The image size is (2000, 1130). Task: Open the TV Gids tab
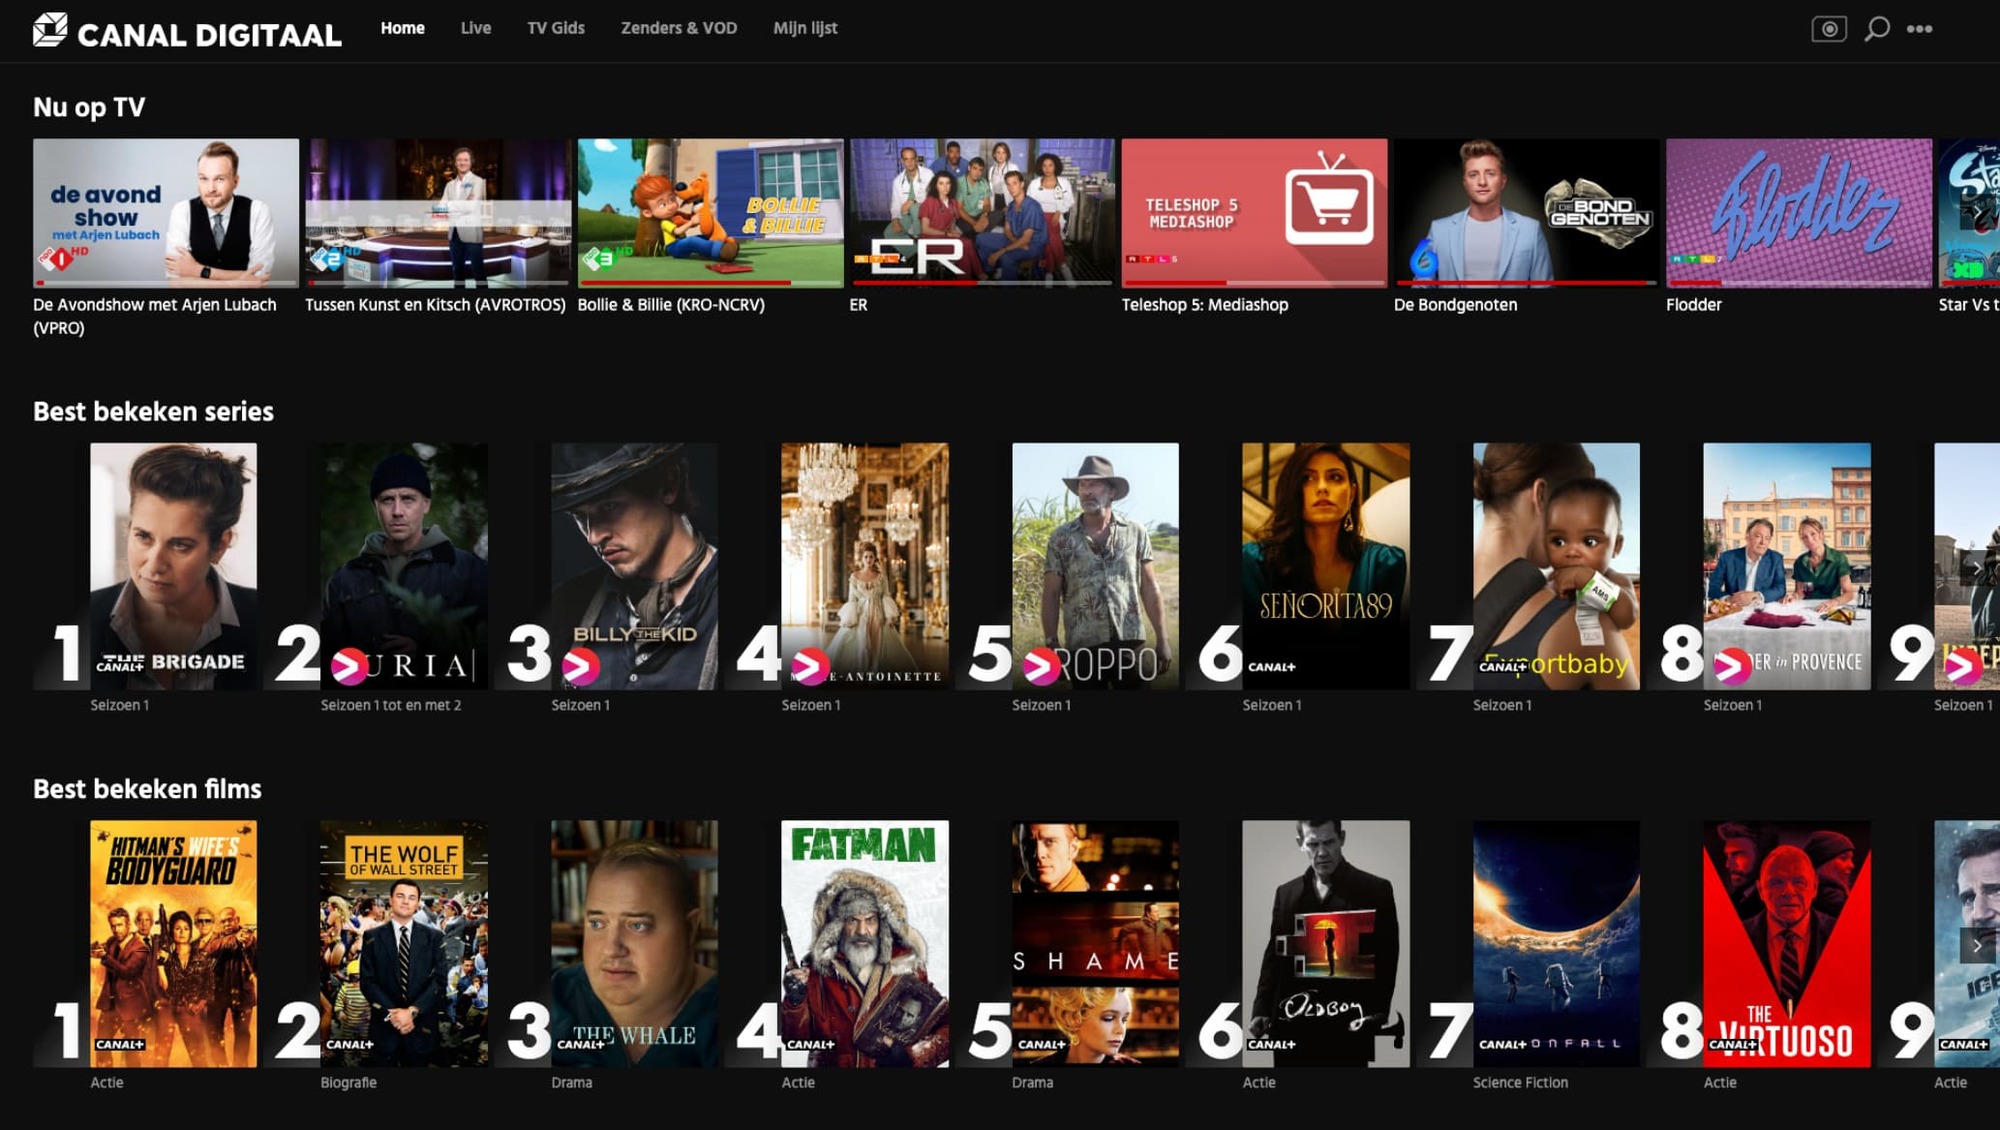(x=556, y=28)
